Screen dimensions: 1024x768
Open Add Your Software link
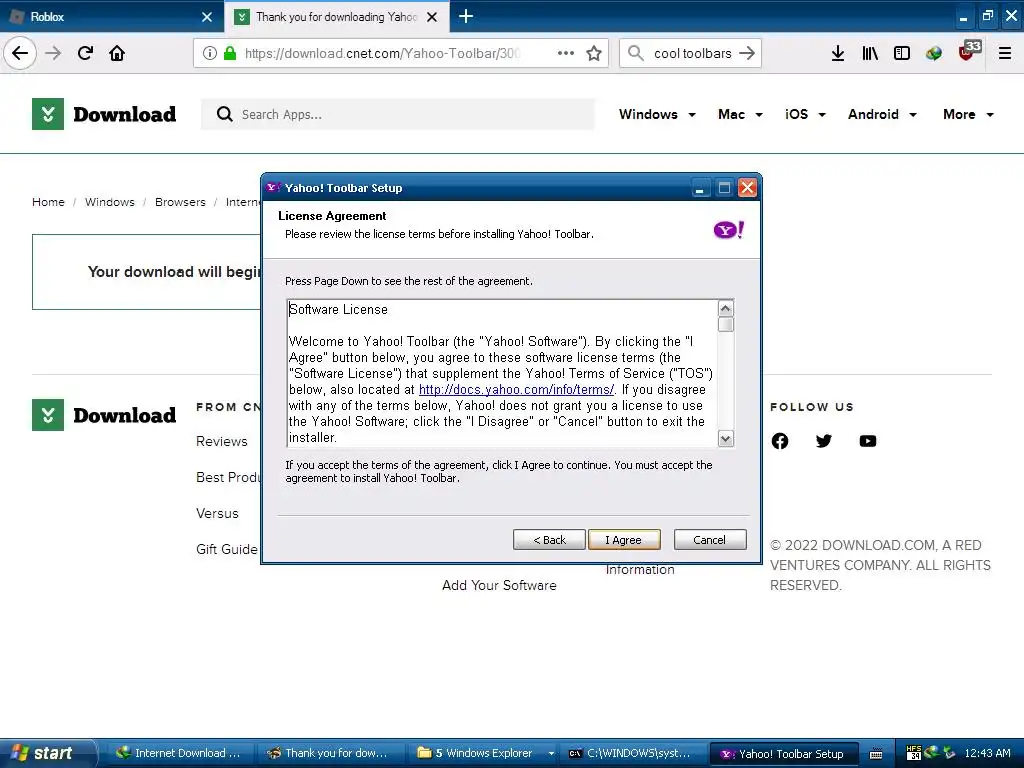(499, 585)
